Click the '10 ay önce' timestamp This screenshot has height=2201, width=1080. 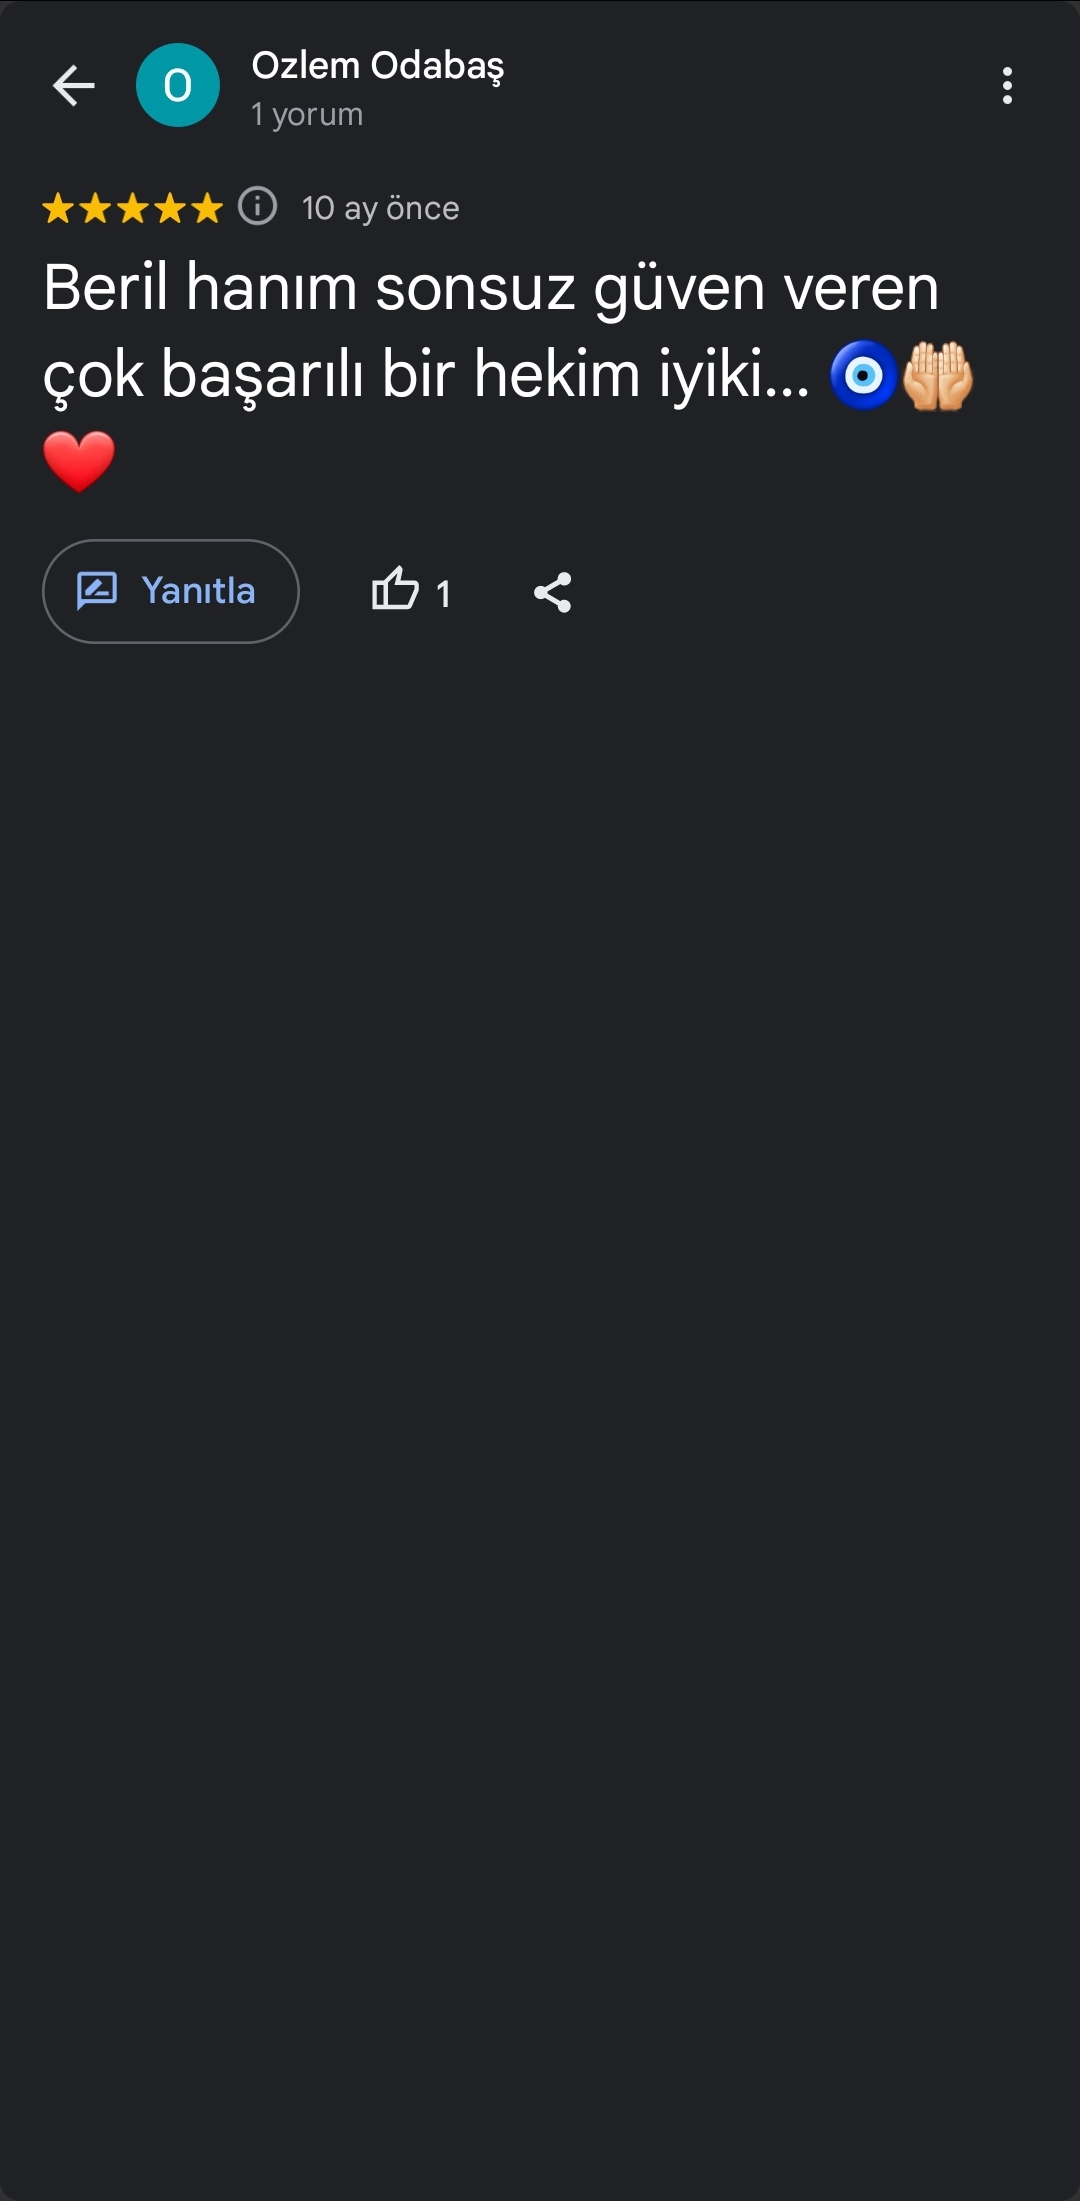[381, 208]
